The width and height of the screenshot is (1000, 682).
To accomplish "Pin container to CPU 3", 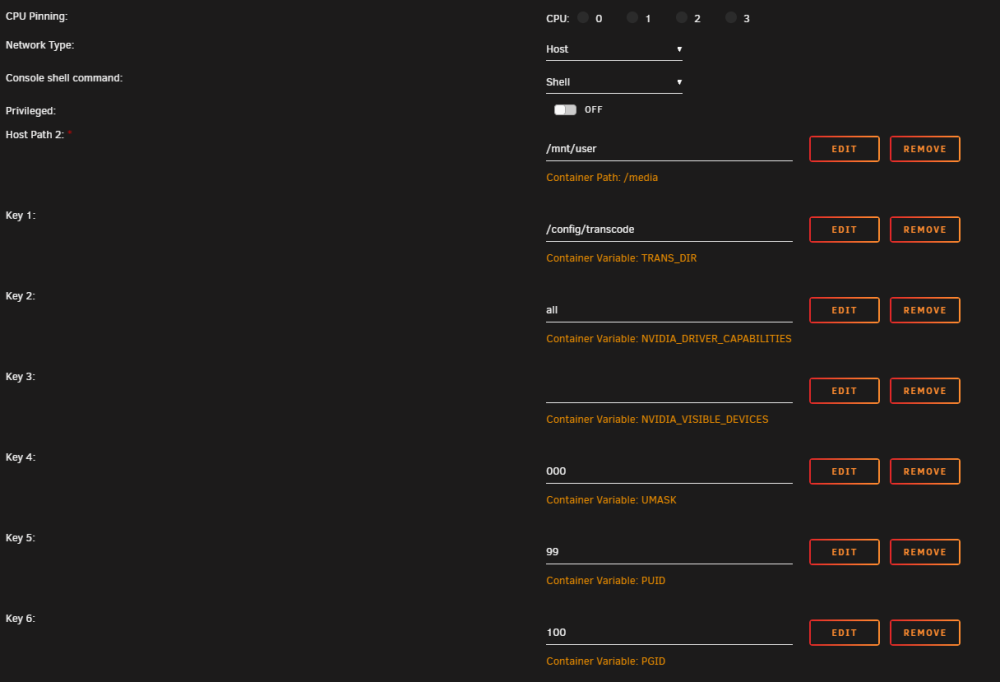I will (731, 17).
